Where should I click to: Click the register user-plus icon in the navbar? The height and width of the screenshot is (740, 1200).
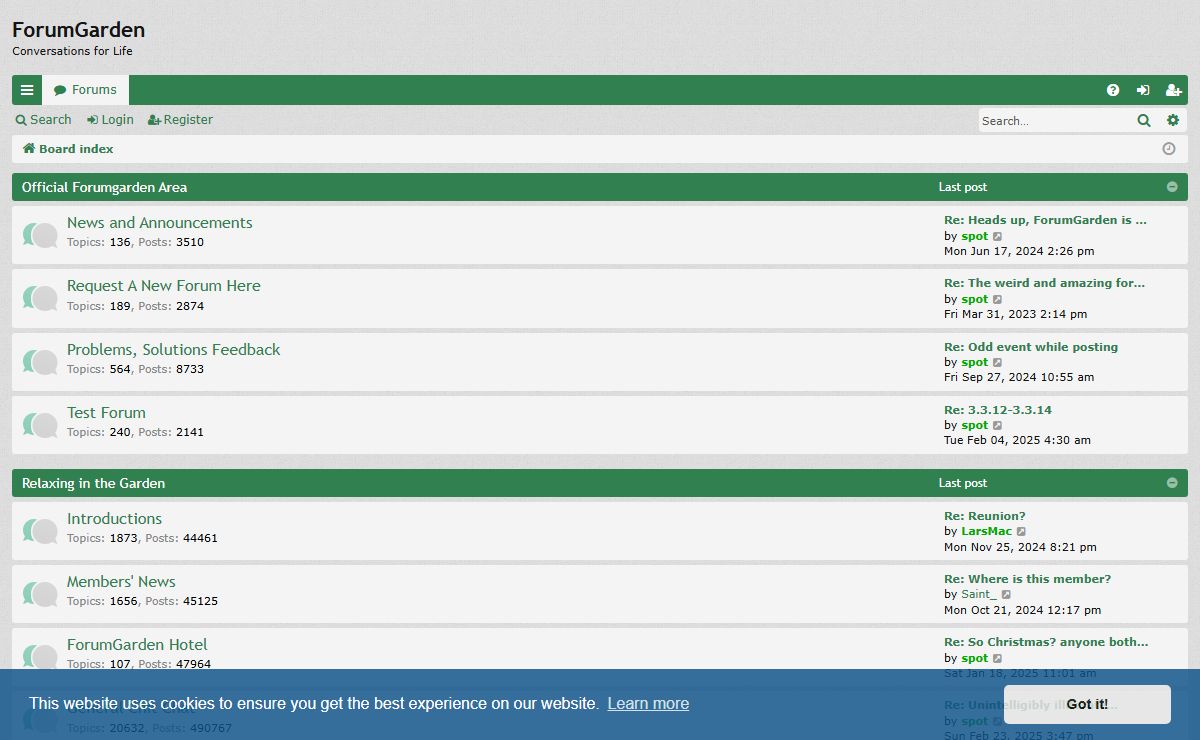point(1173,90)
